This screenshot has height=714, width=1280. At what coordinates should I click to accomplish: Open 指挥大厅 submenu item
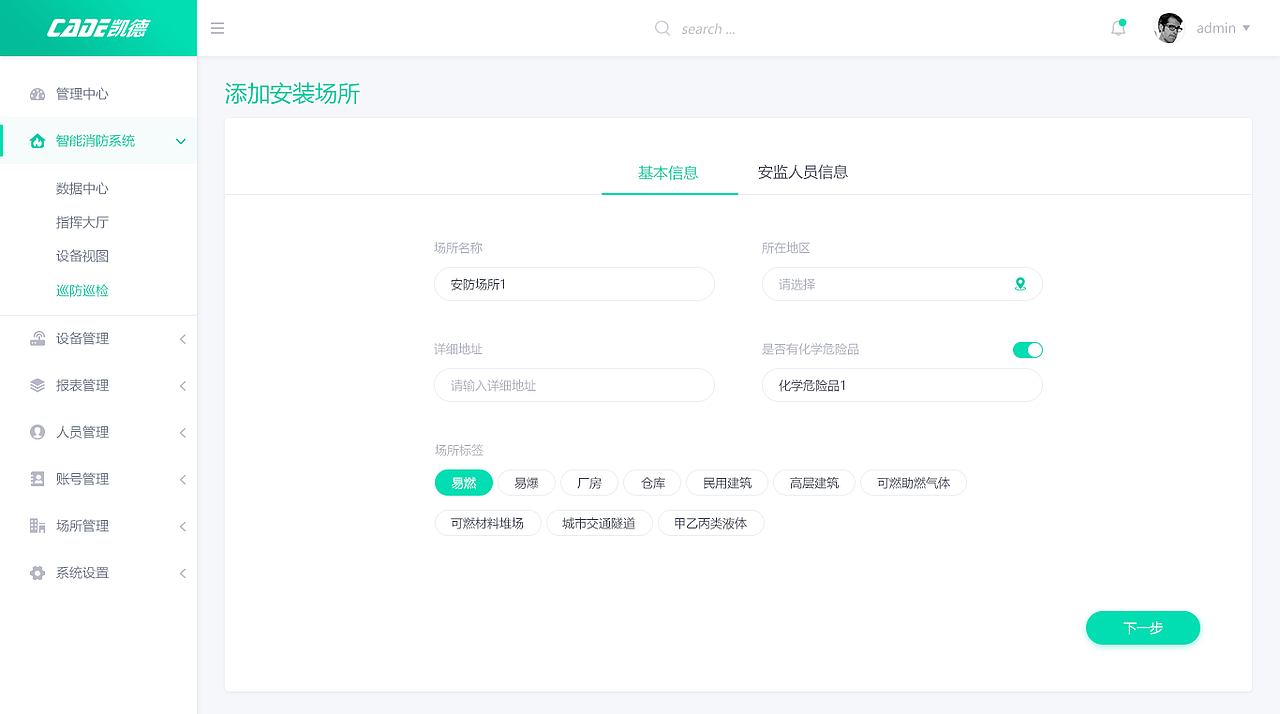click(82, 223)
